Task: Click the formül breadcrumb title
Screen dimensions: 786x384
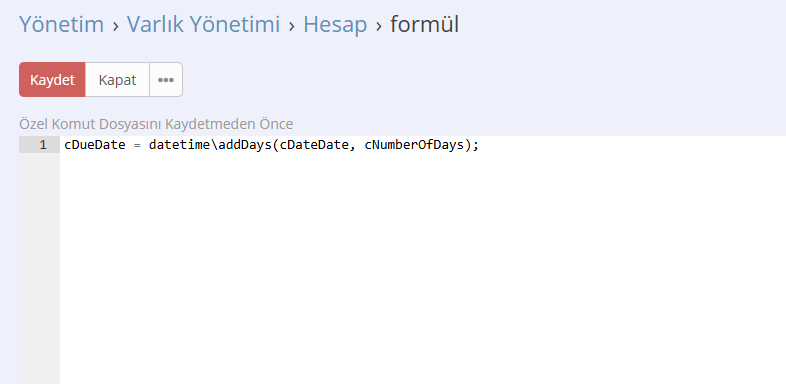Action: (424, 24)
